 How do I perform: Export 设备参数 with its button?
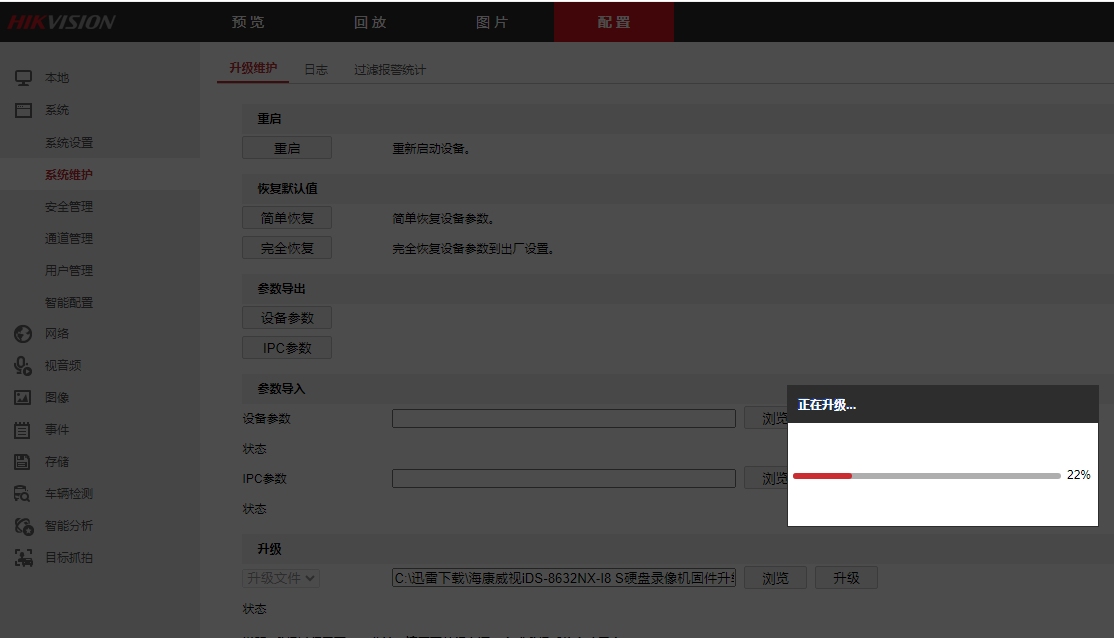point(287,318)
